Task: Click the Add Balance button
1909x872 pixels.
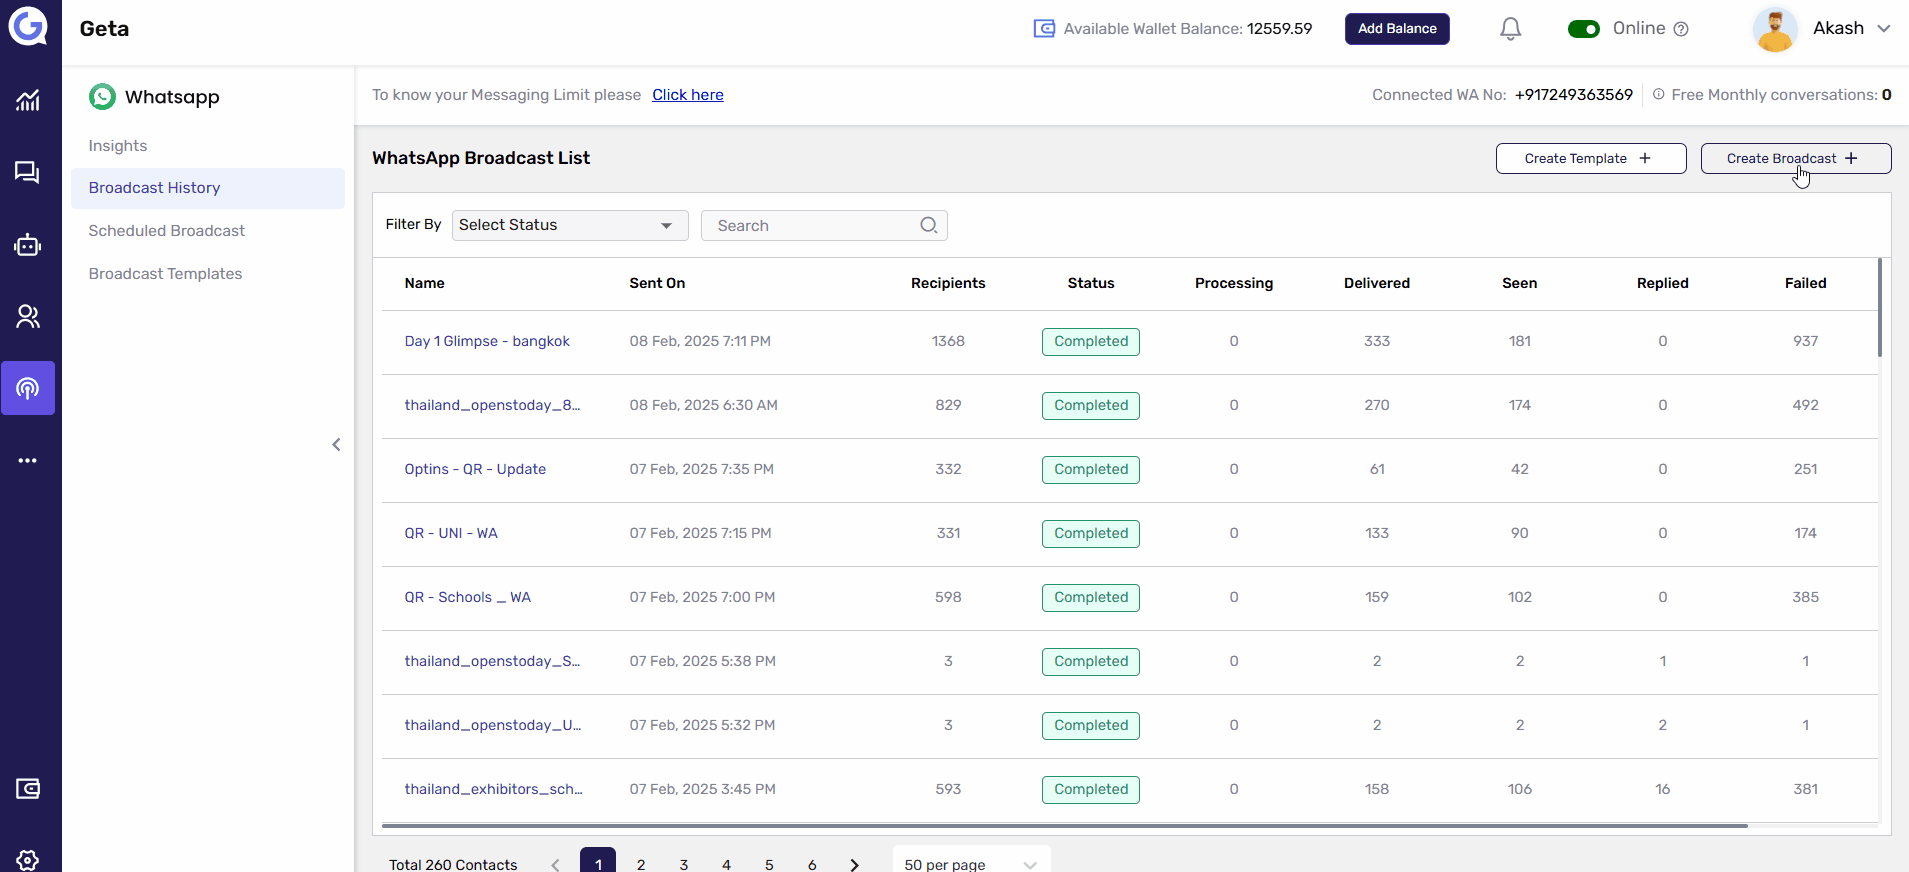Action: click(1396, 29)
